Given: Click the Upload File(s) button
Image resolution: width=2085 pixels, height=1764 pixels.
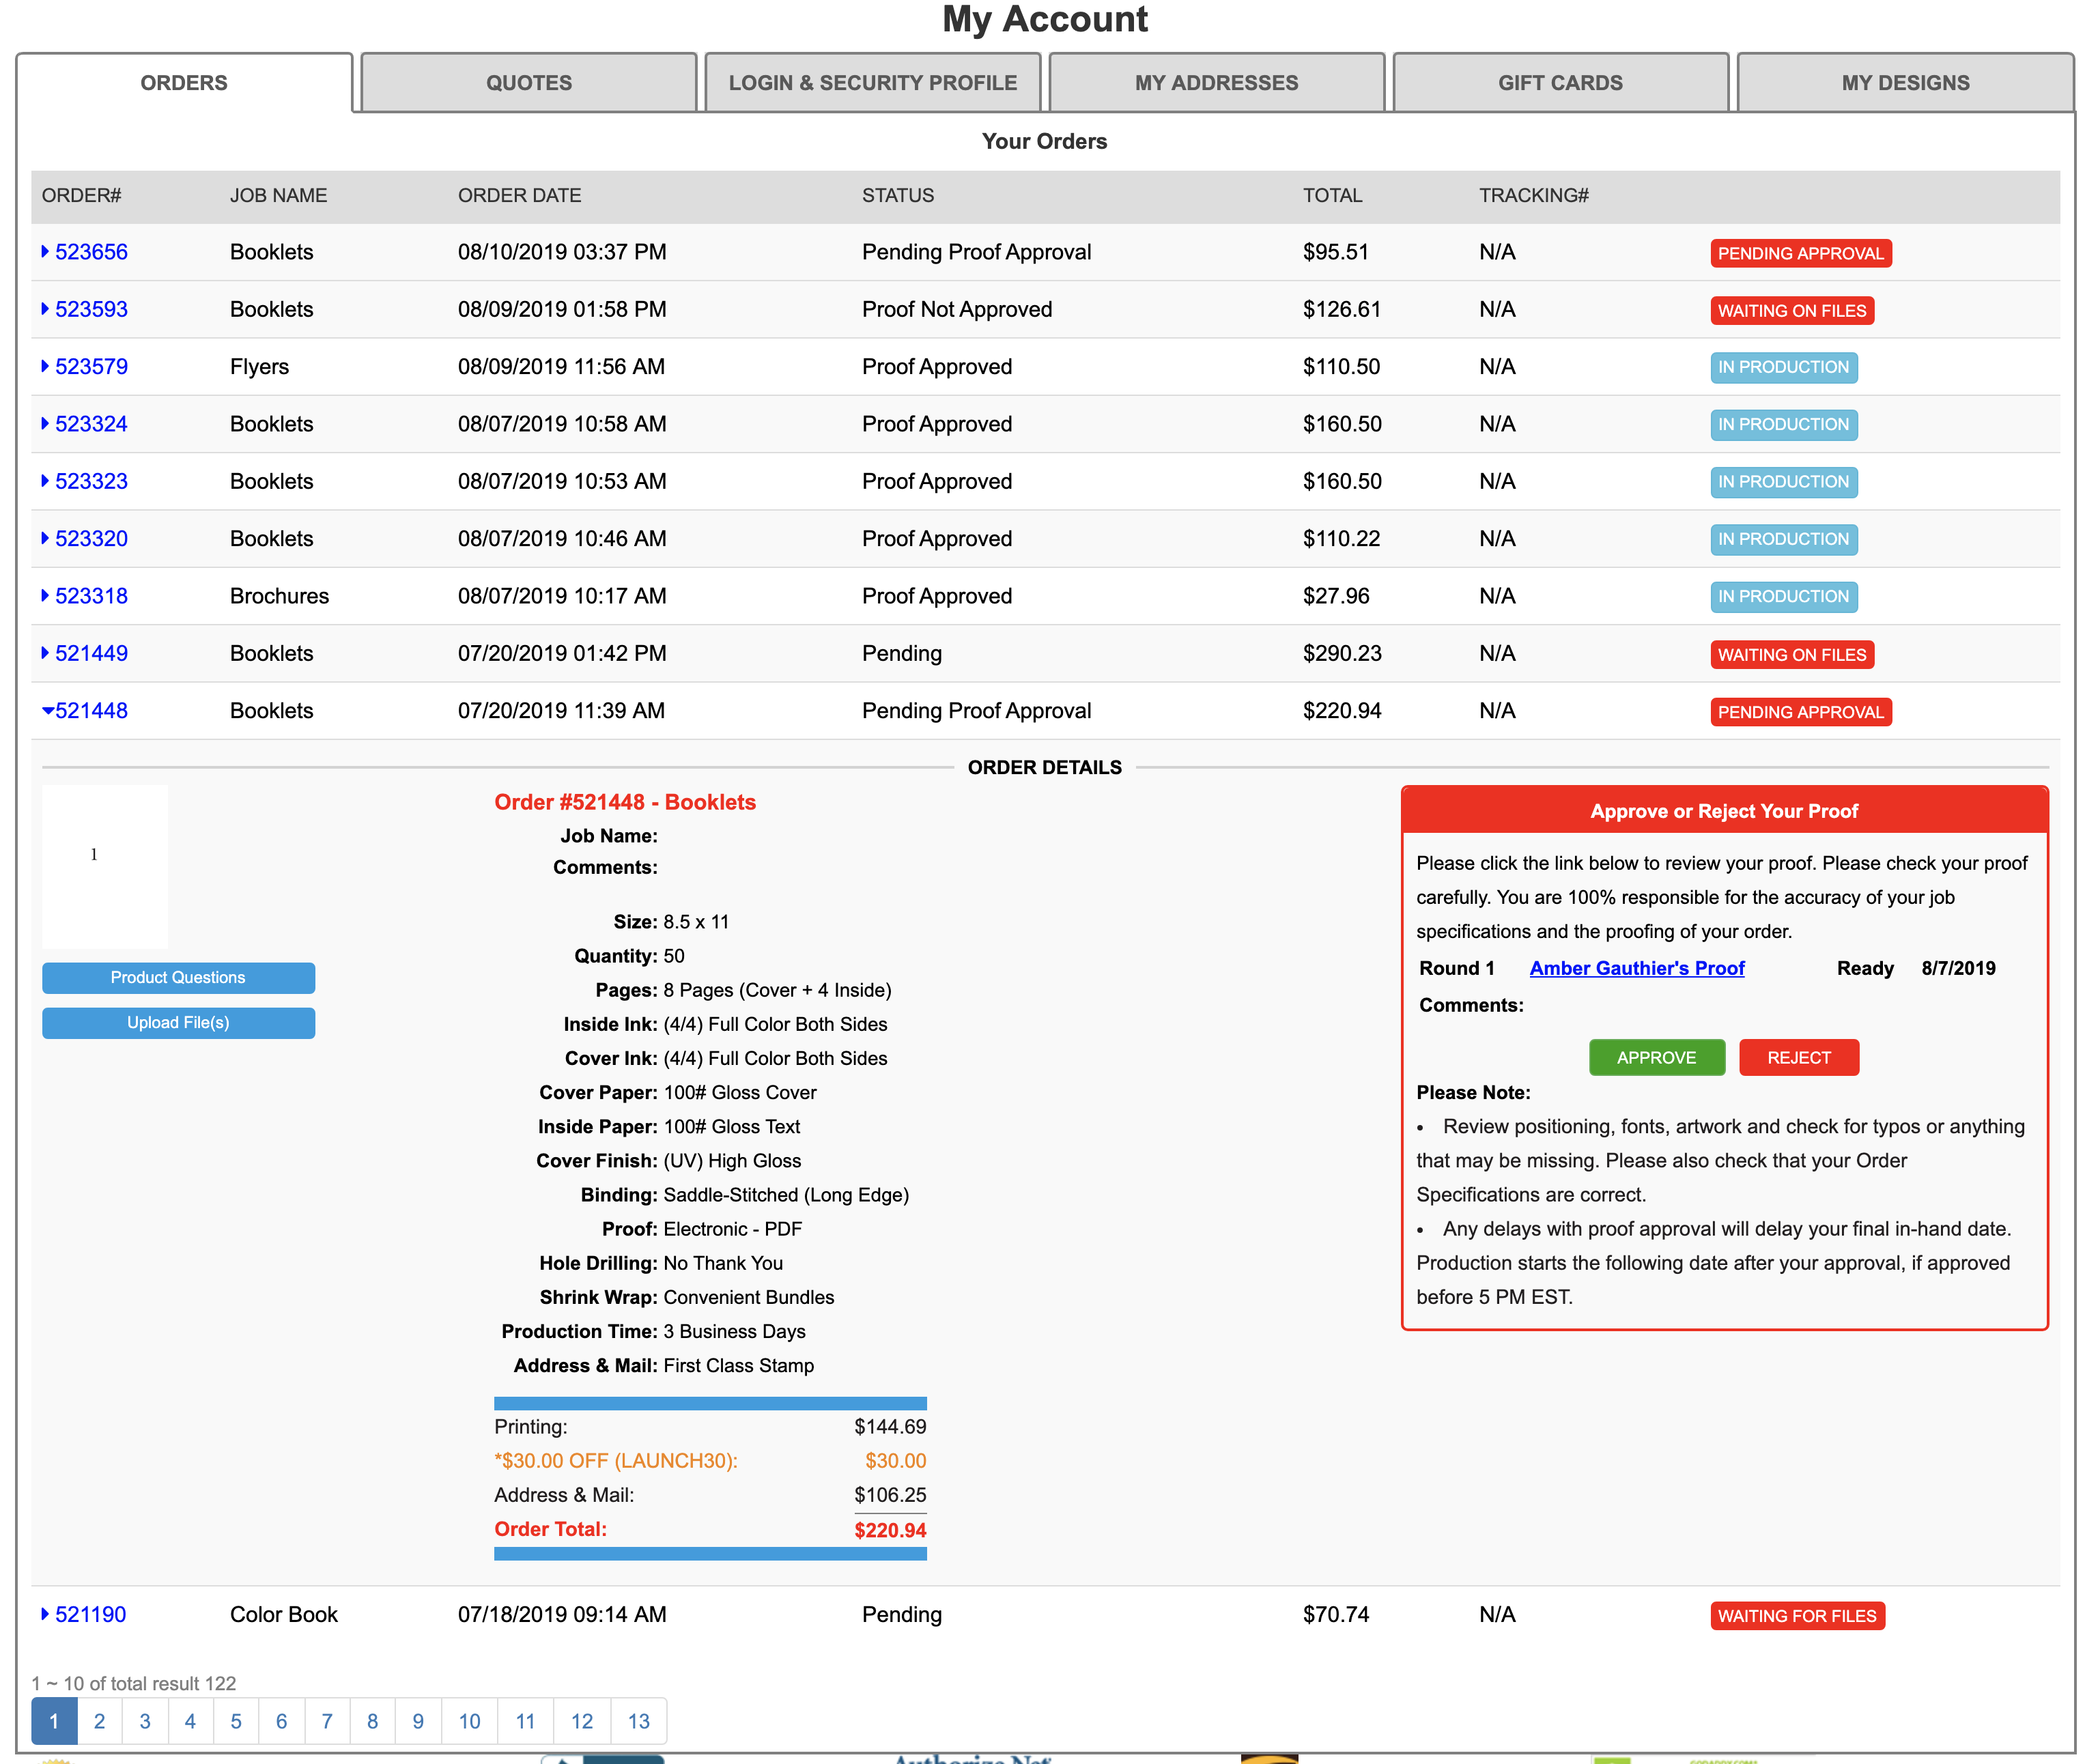Looking at the screenshot, I should point(178,1022).
